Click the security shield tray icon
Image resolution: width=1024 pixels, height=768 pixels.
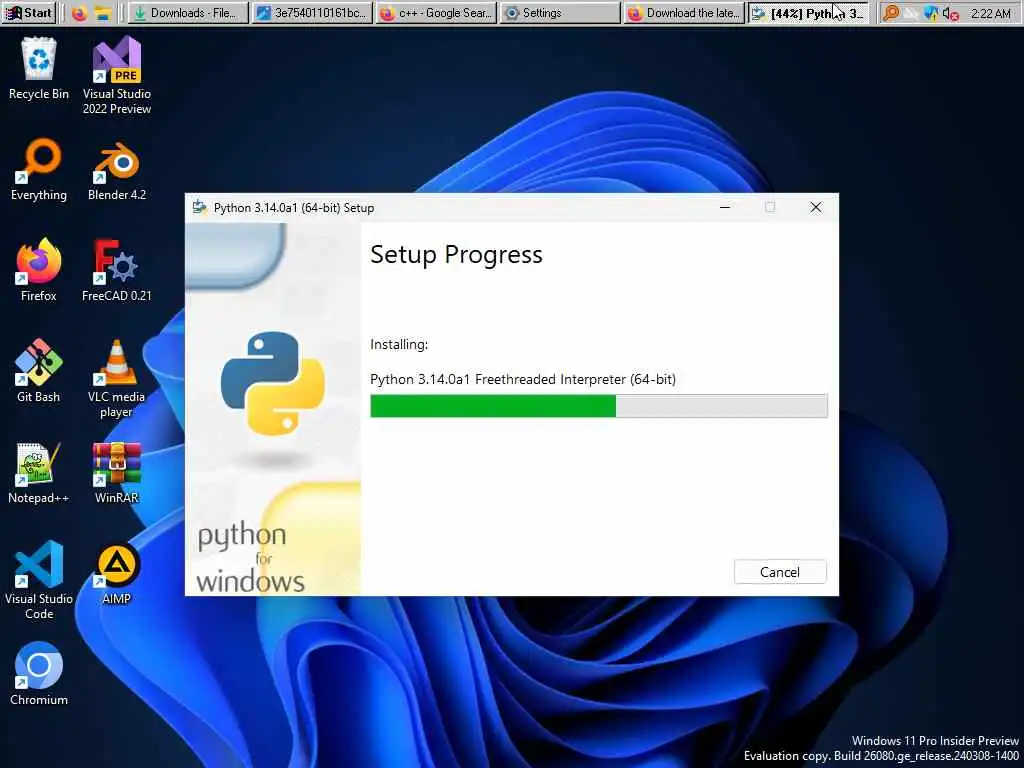931,13
